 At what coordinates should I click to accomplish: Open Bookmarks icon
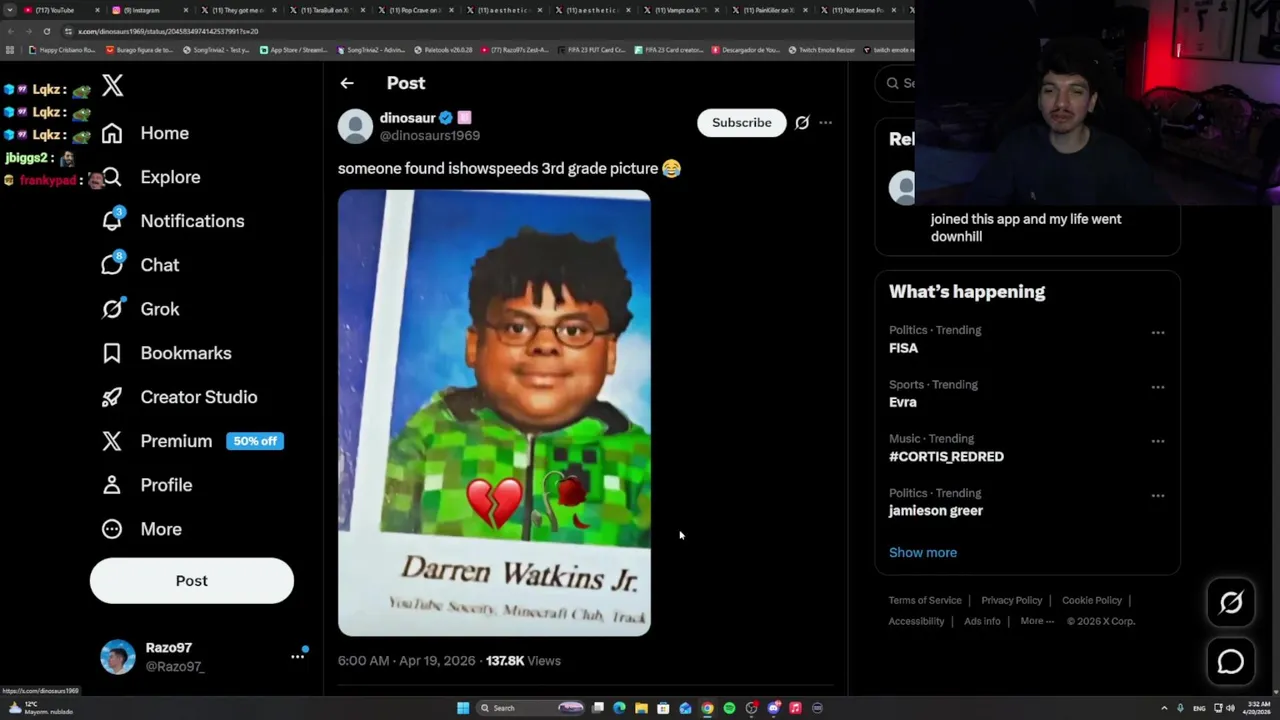112,353
